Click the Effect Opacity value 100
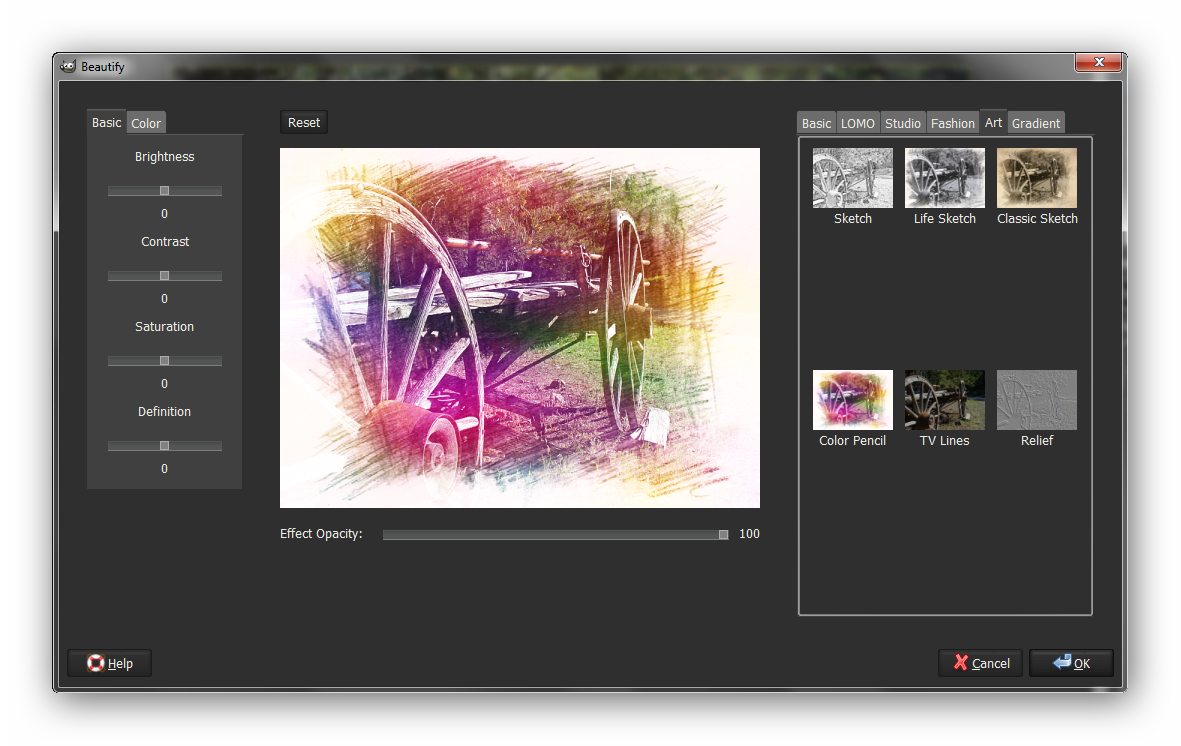The width and height of the screenshot is (1181, 746). [749, 534]
